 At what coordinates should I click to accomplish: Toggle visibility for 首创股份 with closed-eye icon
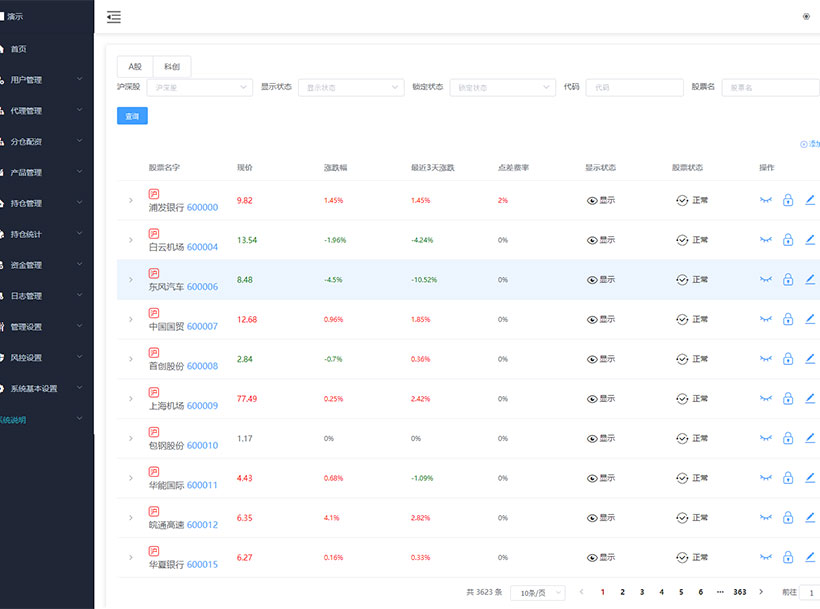coord(766,359)
